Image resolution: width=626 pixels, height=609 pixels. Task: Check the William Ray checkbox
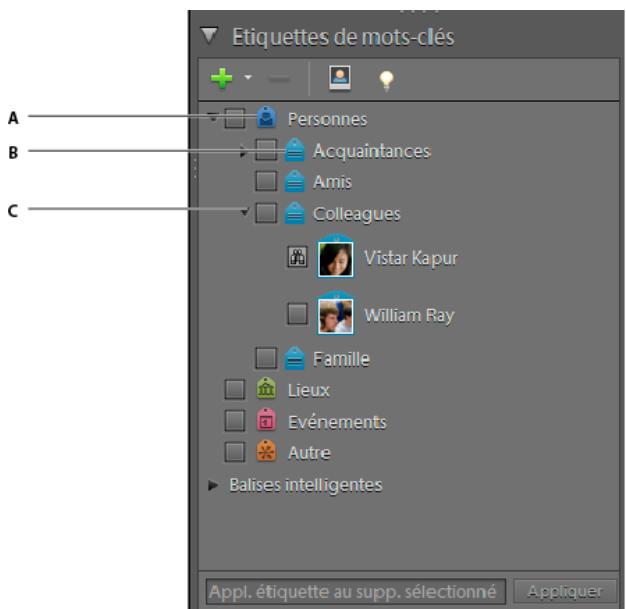pyautogui.click(x=297, y=313)
